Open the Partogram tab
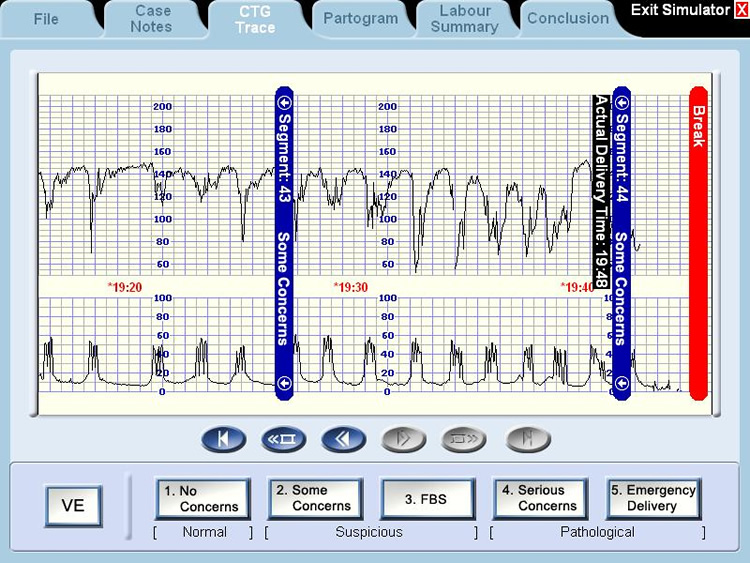 point(360,19)
